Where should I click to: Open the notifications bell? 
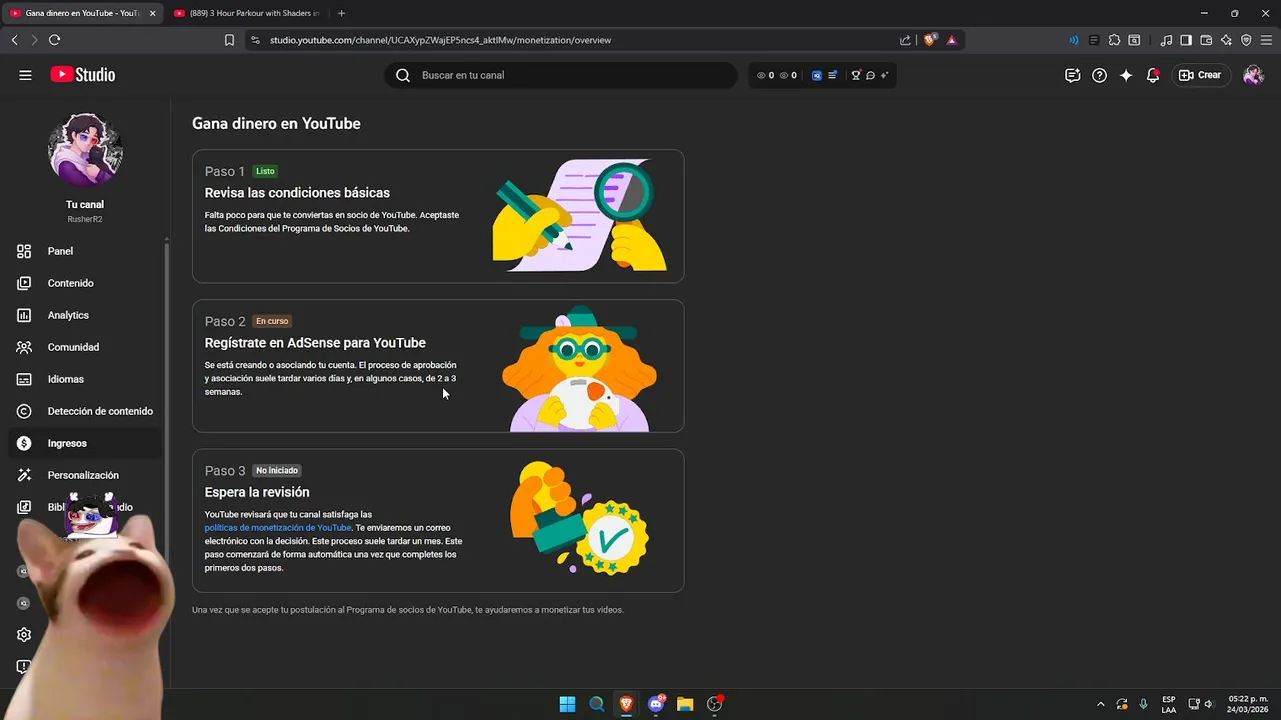(x=1153, y=75)
